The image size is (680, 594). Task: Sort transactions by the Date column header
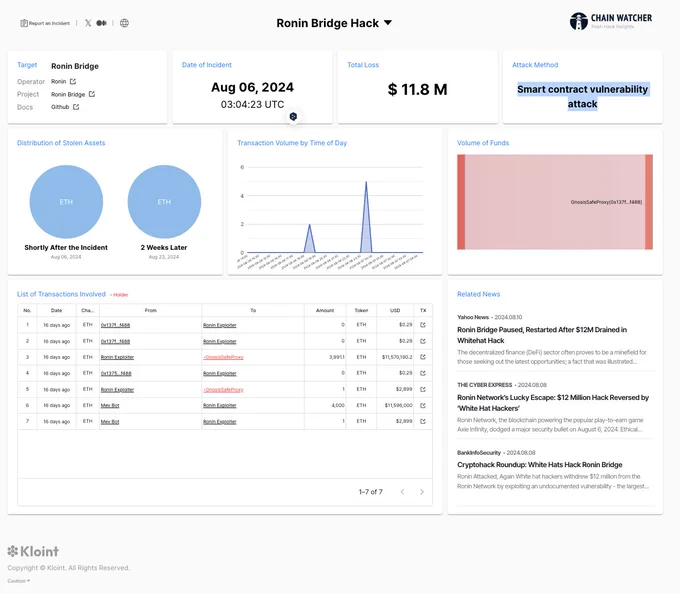[56, 310]
